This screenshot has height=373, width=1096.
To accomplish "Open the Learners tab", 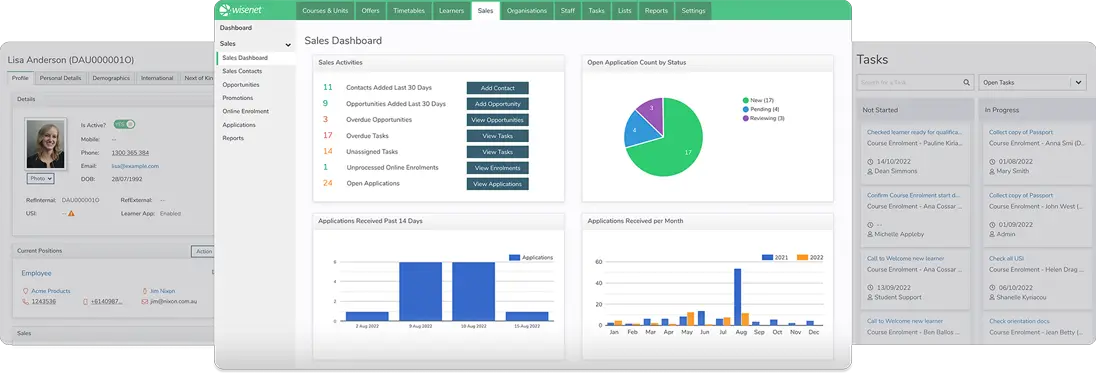I will [x=452, y=10].
